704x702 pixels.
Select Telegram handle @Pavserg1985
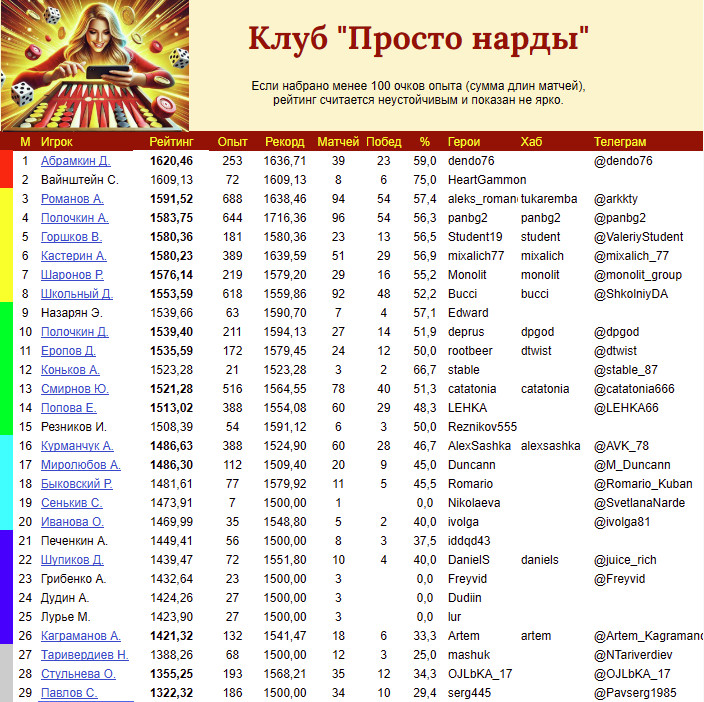point(635,693)
